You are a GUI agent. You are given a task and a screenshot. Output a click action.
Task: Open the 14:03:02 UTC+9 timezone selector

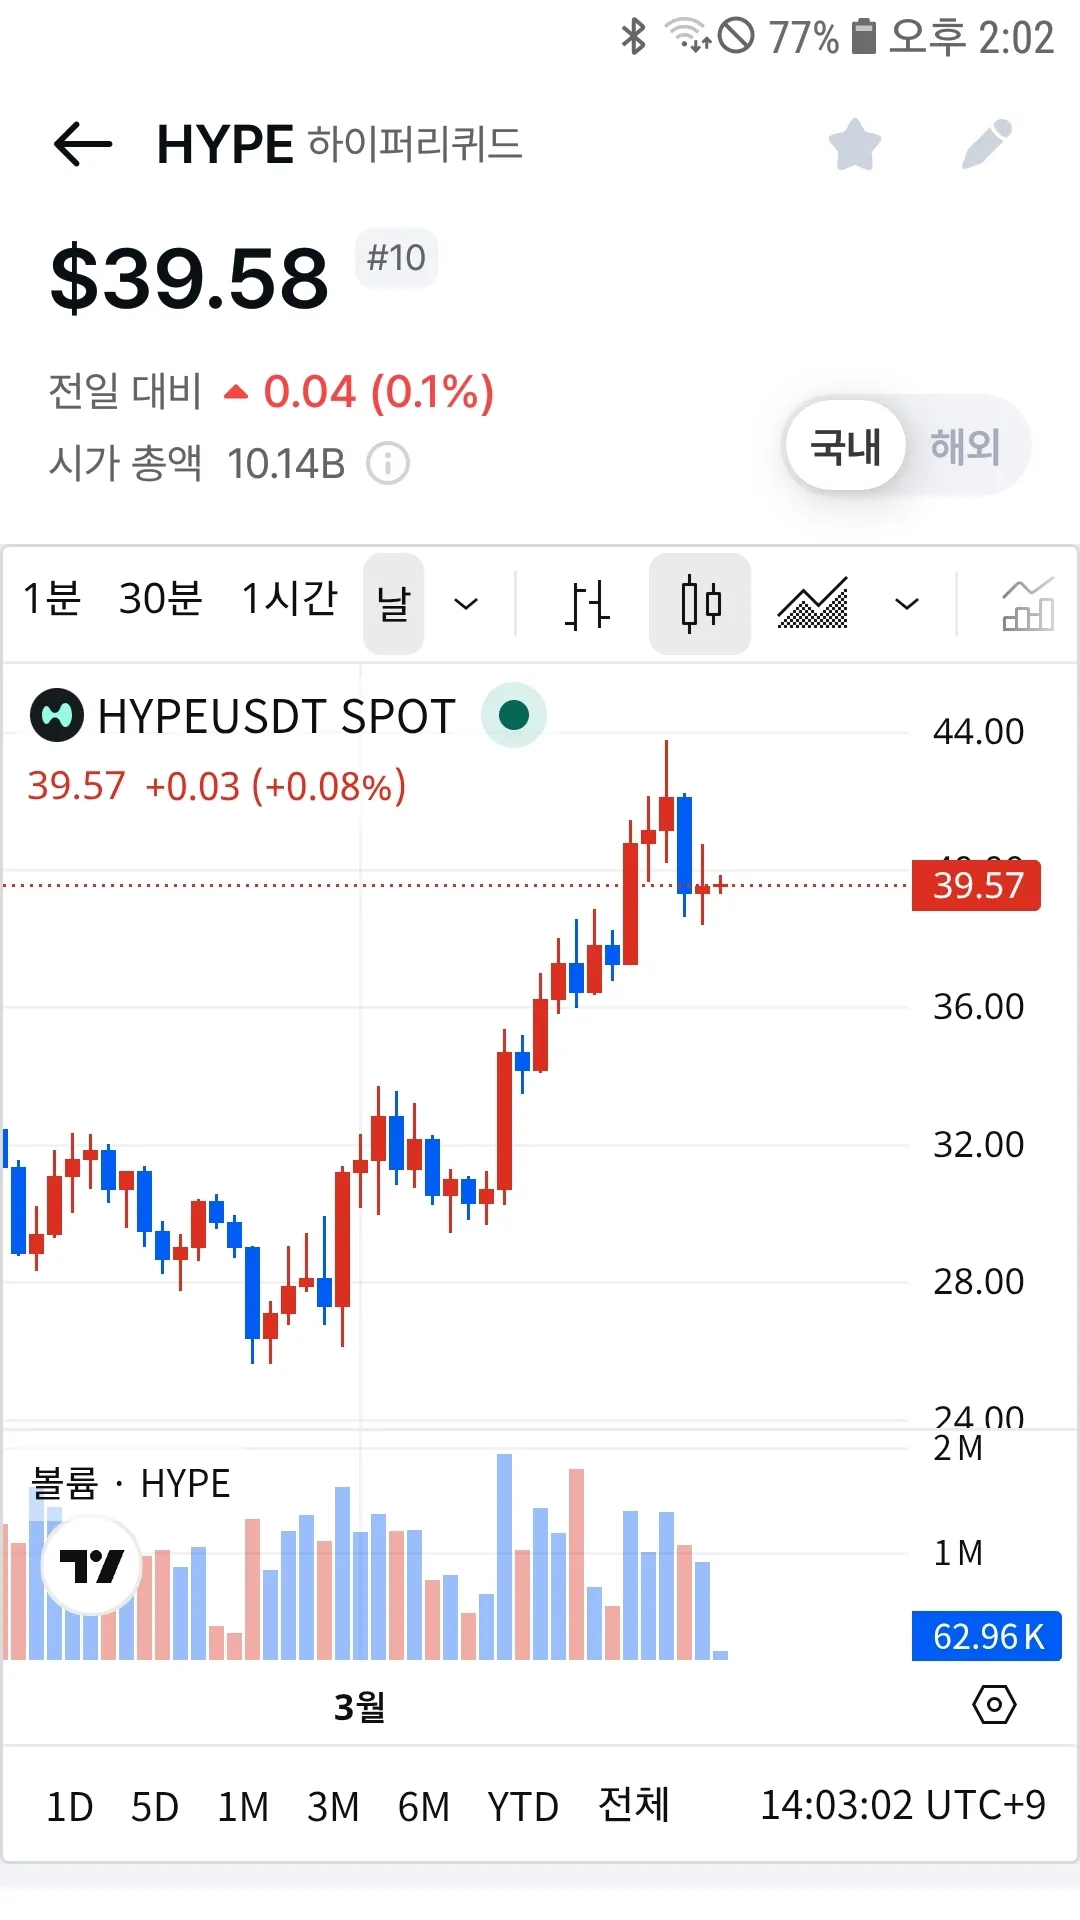(903, 1805)
